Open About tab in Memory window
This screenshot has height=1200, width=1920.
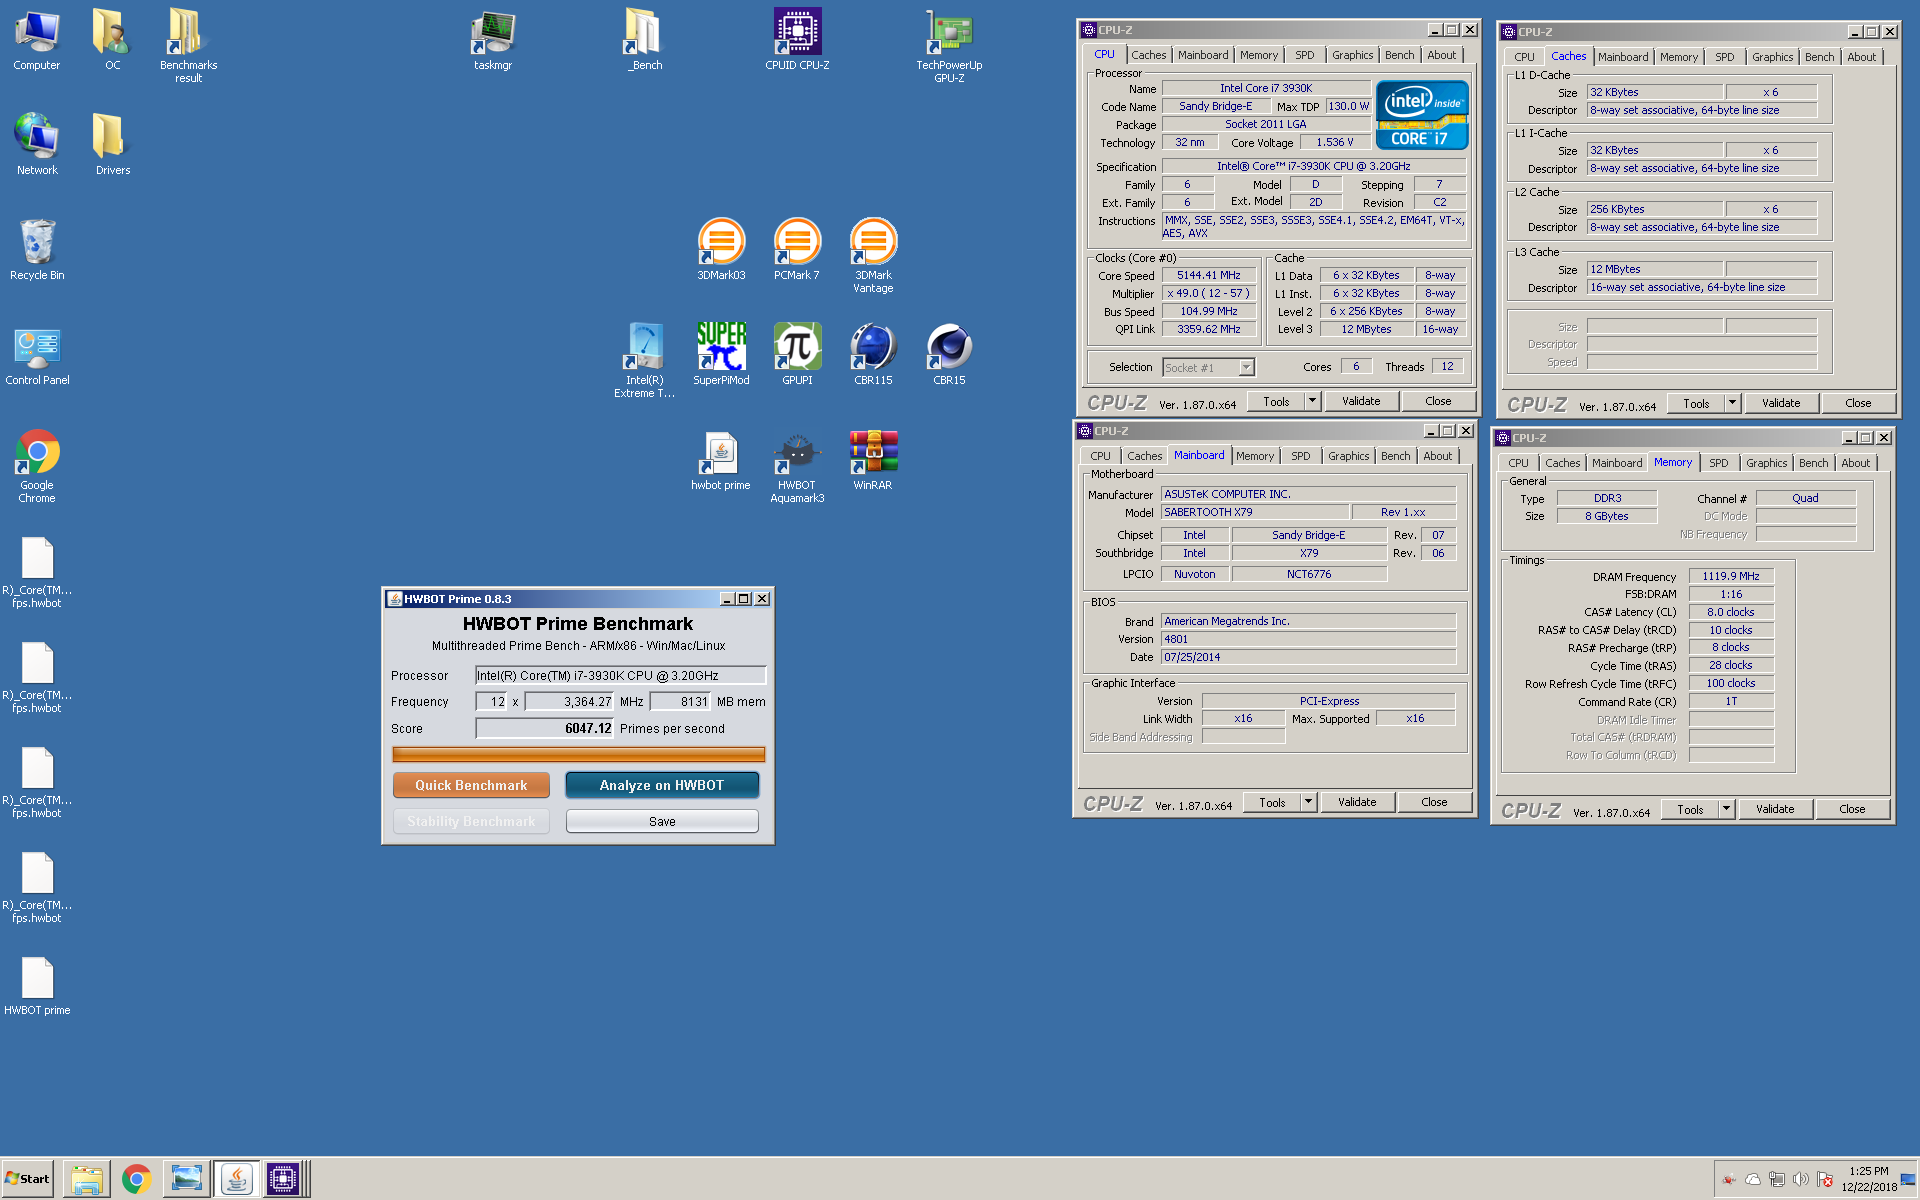click(x=1856, y=463)
